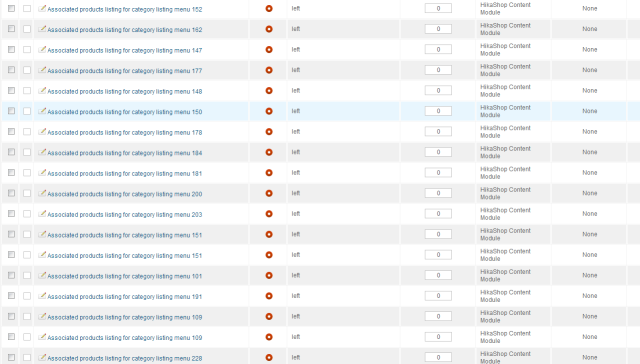Check the gray checkbox in menu 200 row

point(11,193)
